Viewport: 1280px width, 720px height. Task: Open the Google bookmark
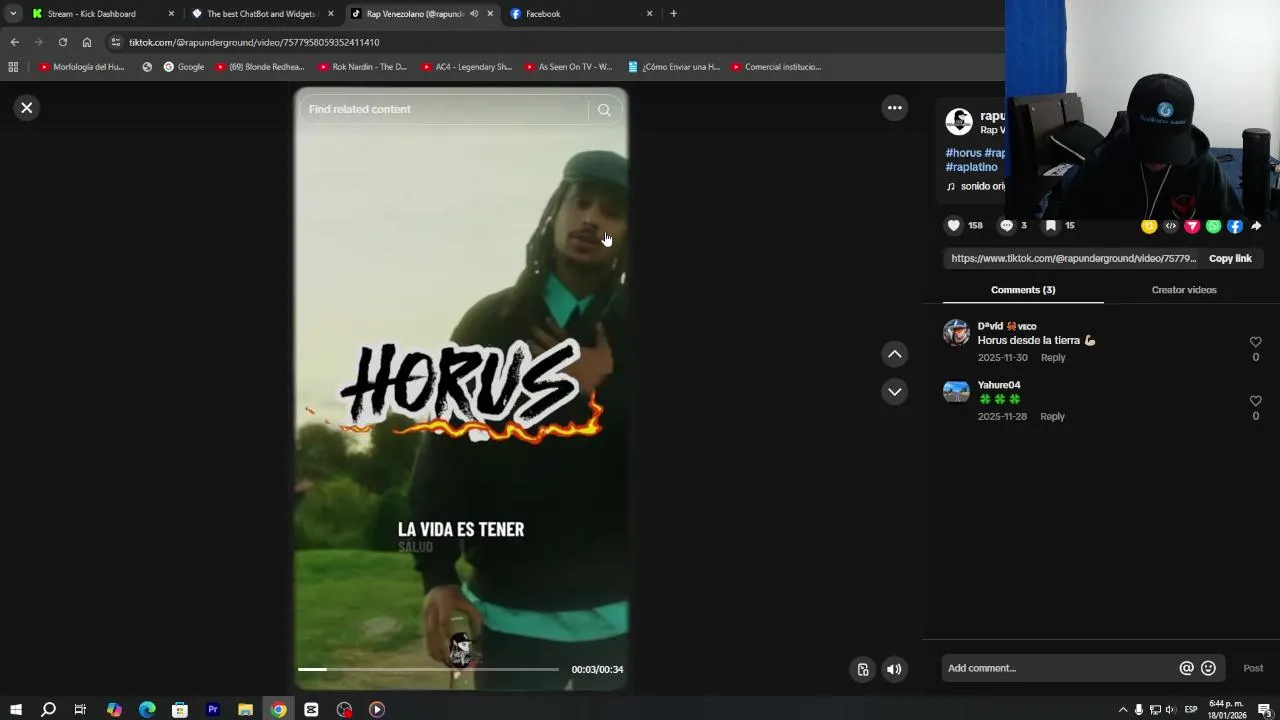click(x=184, y=67)
